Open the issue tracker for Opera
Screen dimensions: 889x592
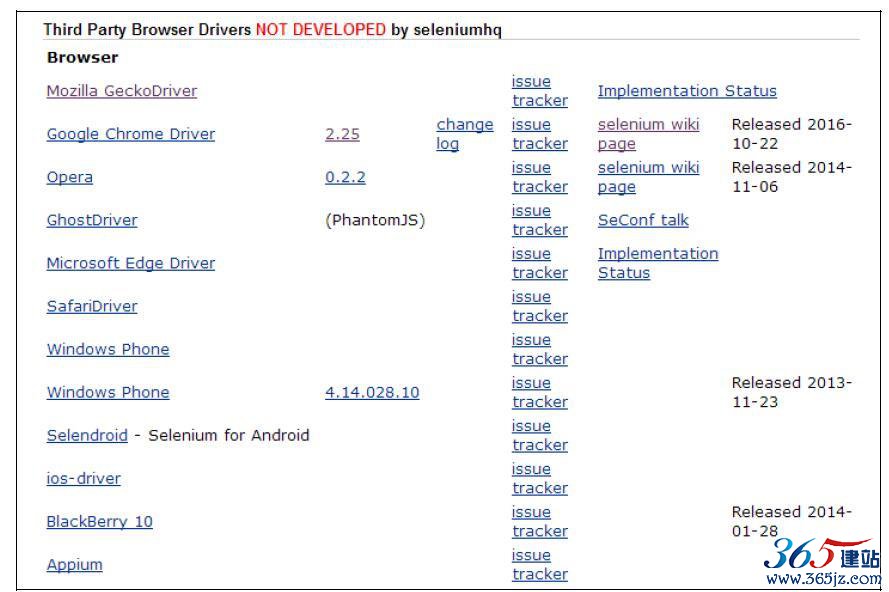(540, 177)
